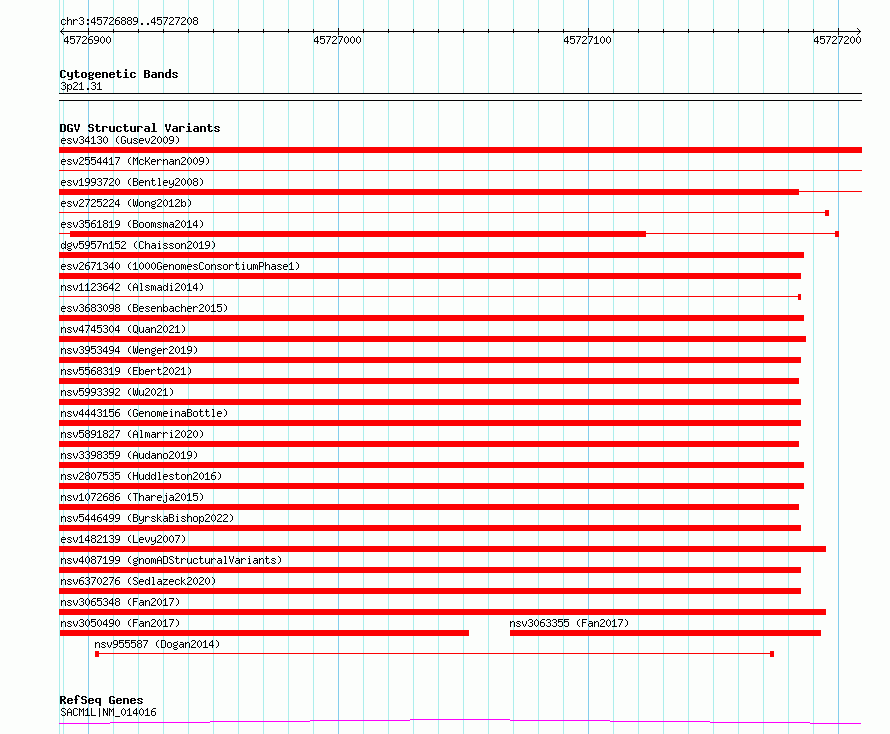Click the right end marker of nsv1123642 (Alsmadi2014)
Screen dimensions: 890x734
click(x=799, y=297)
